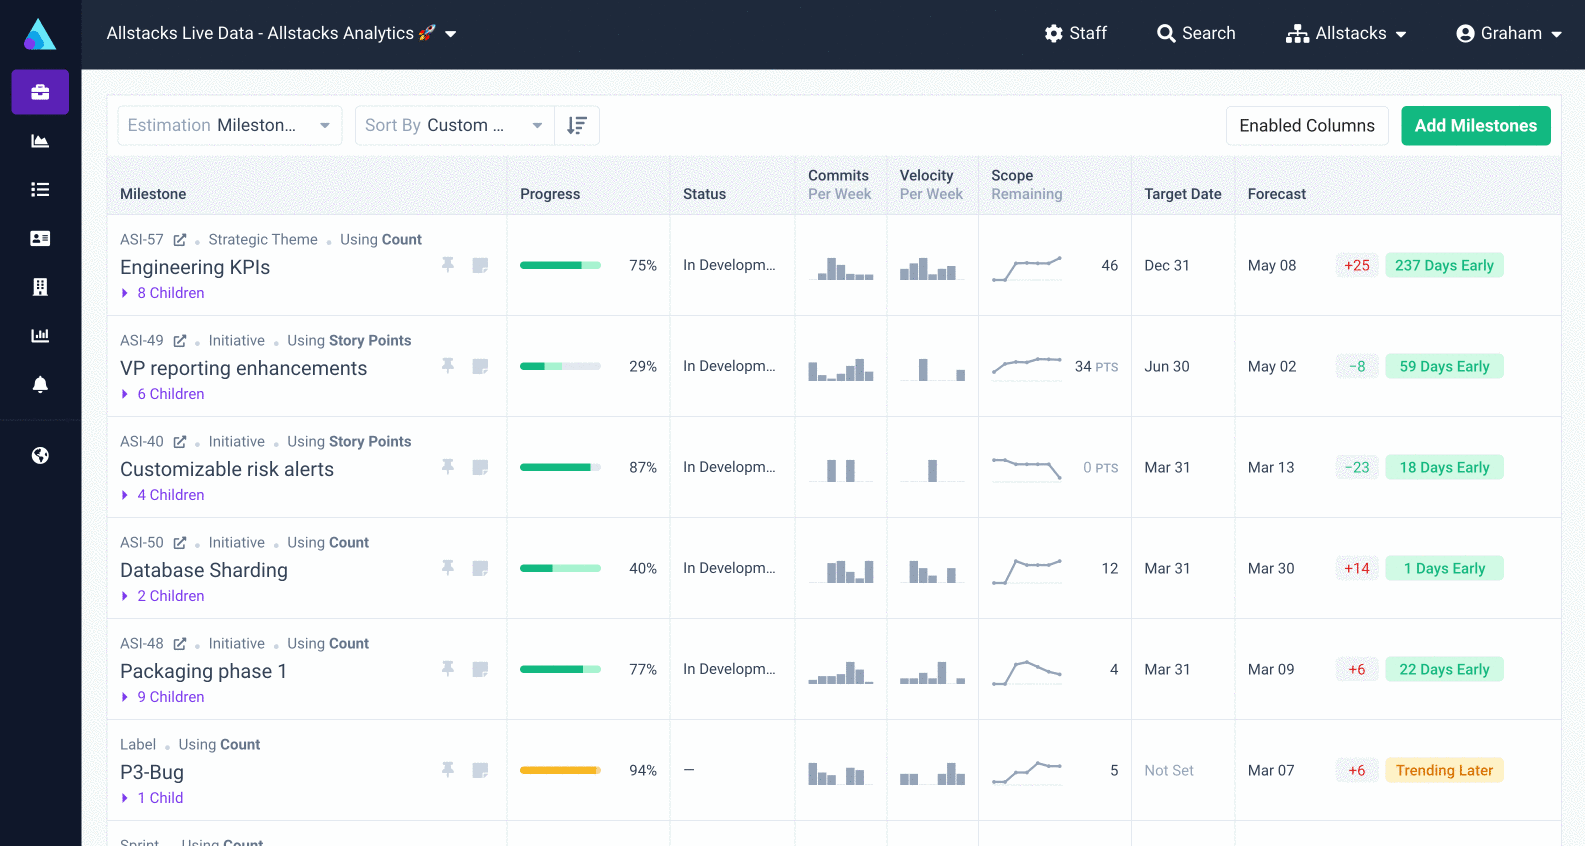The height and width of the screenshot is (846, 1585).
Task: Open ASI-57 external link icon
Action: tap(180, 240)
